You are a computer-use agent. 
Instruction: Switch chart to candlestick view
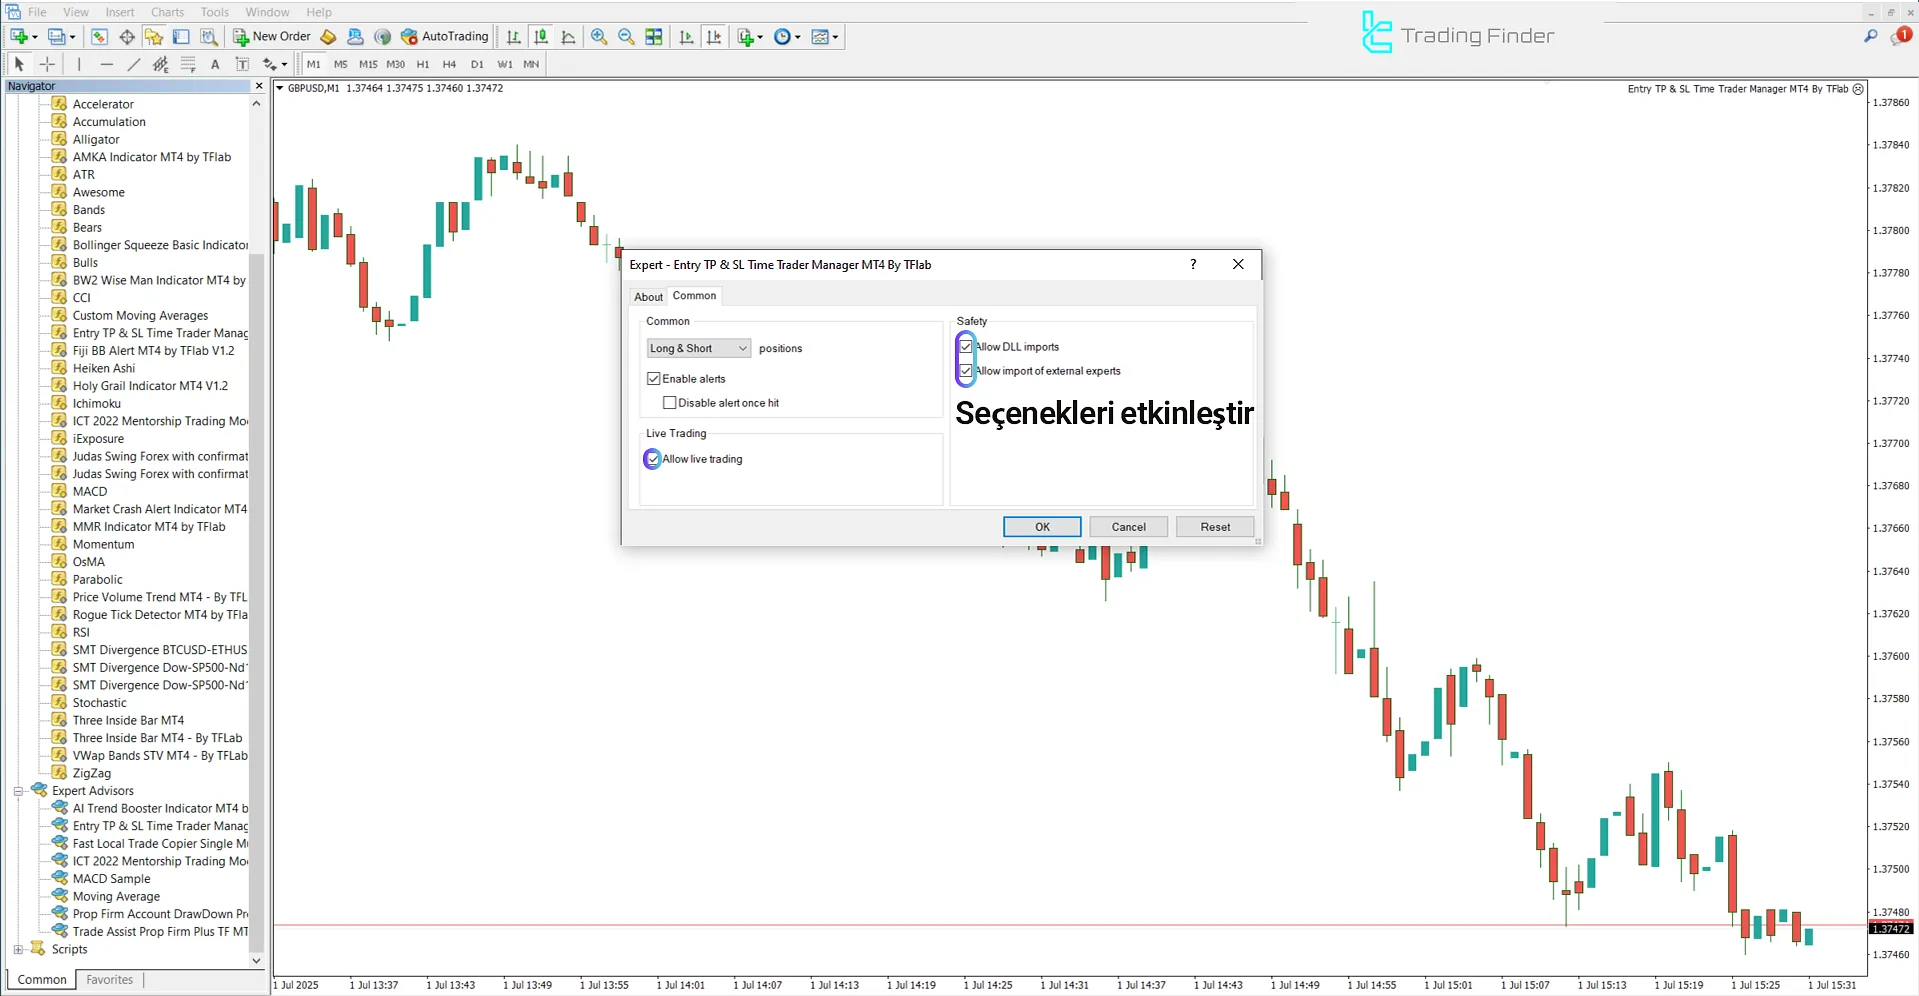540,37
